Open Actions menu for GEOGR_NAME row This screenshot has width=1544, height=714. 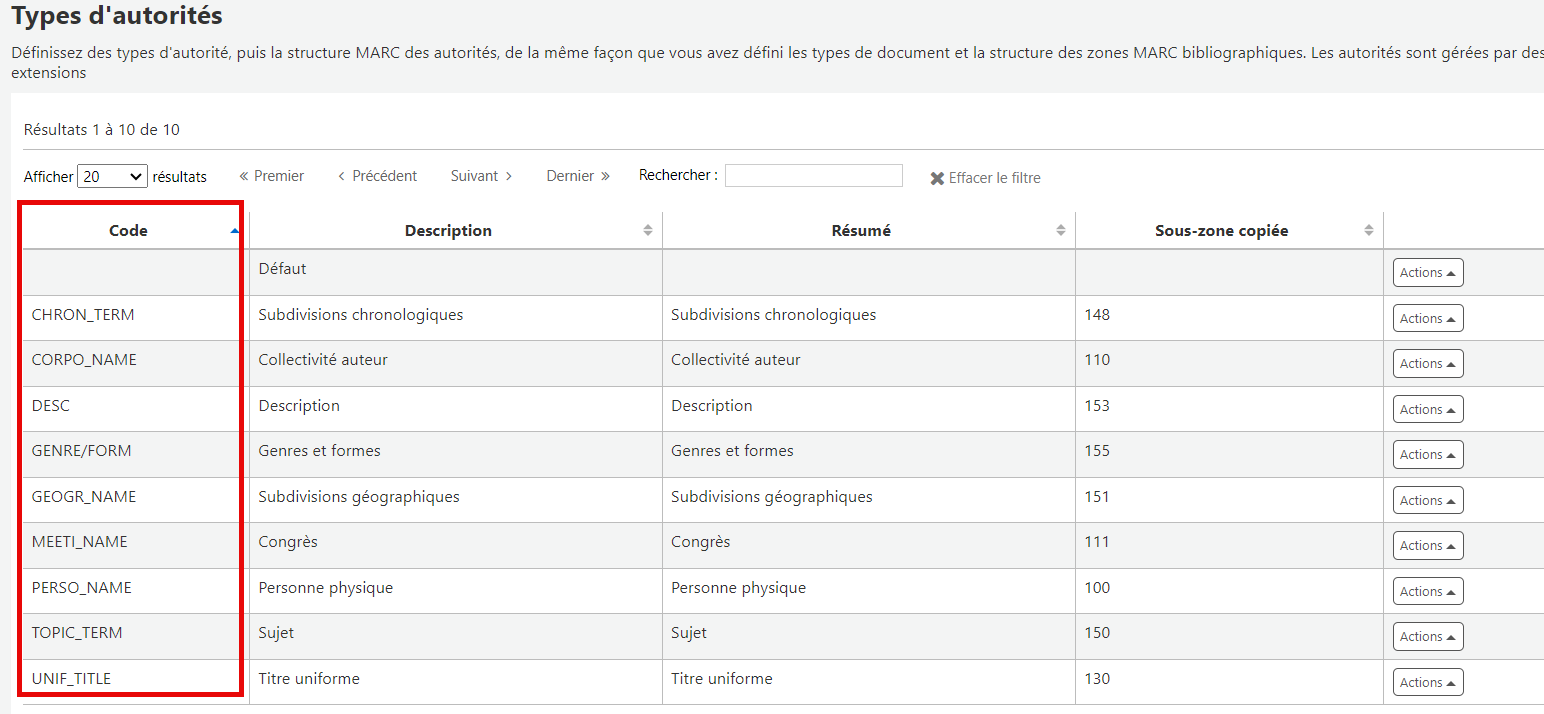[x=1428, y=500]
